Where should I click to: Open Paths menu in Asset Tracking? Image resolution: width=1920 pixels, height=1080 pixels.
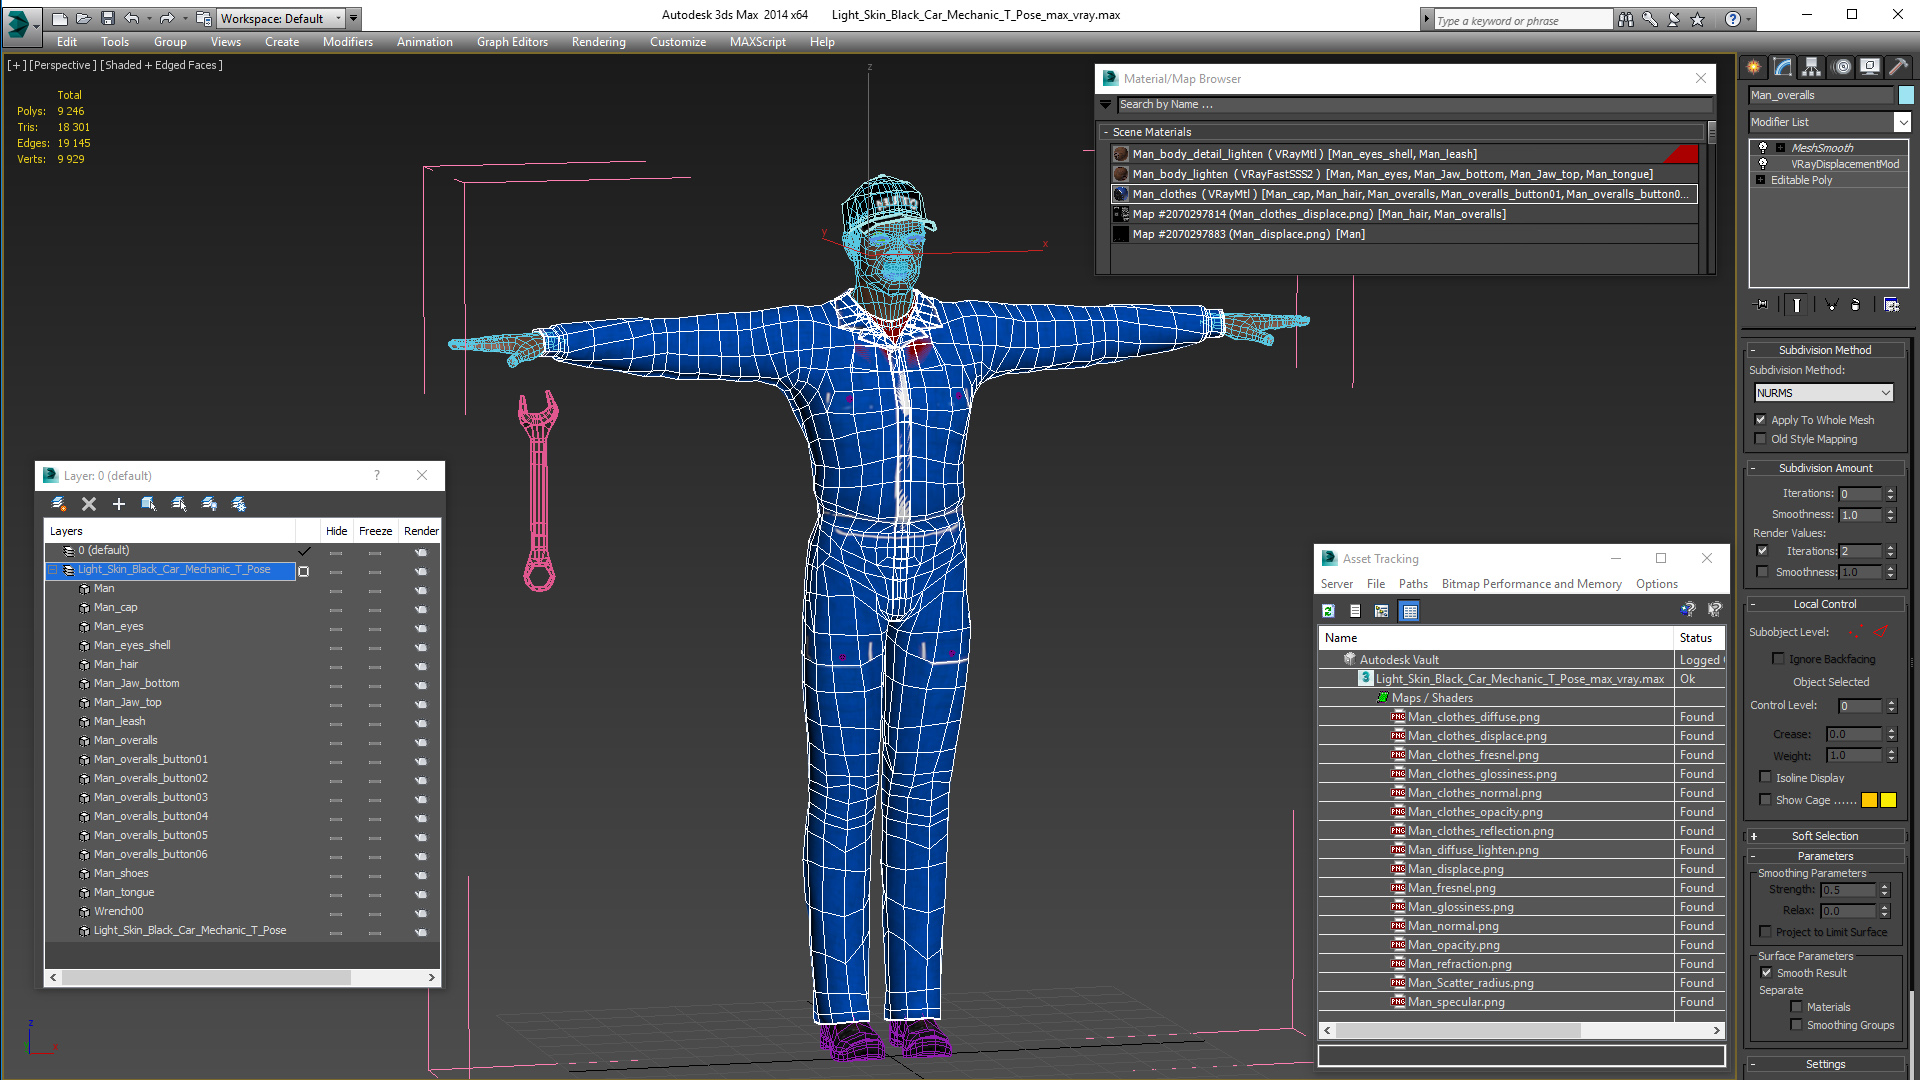(1412, 584)
